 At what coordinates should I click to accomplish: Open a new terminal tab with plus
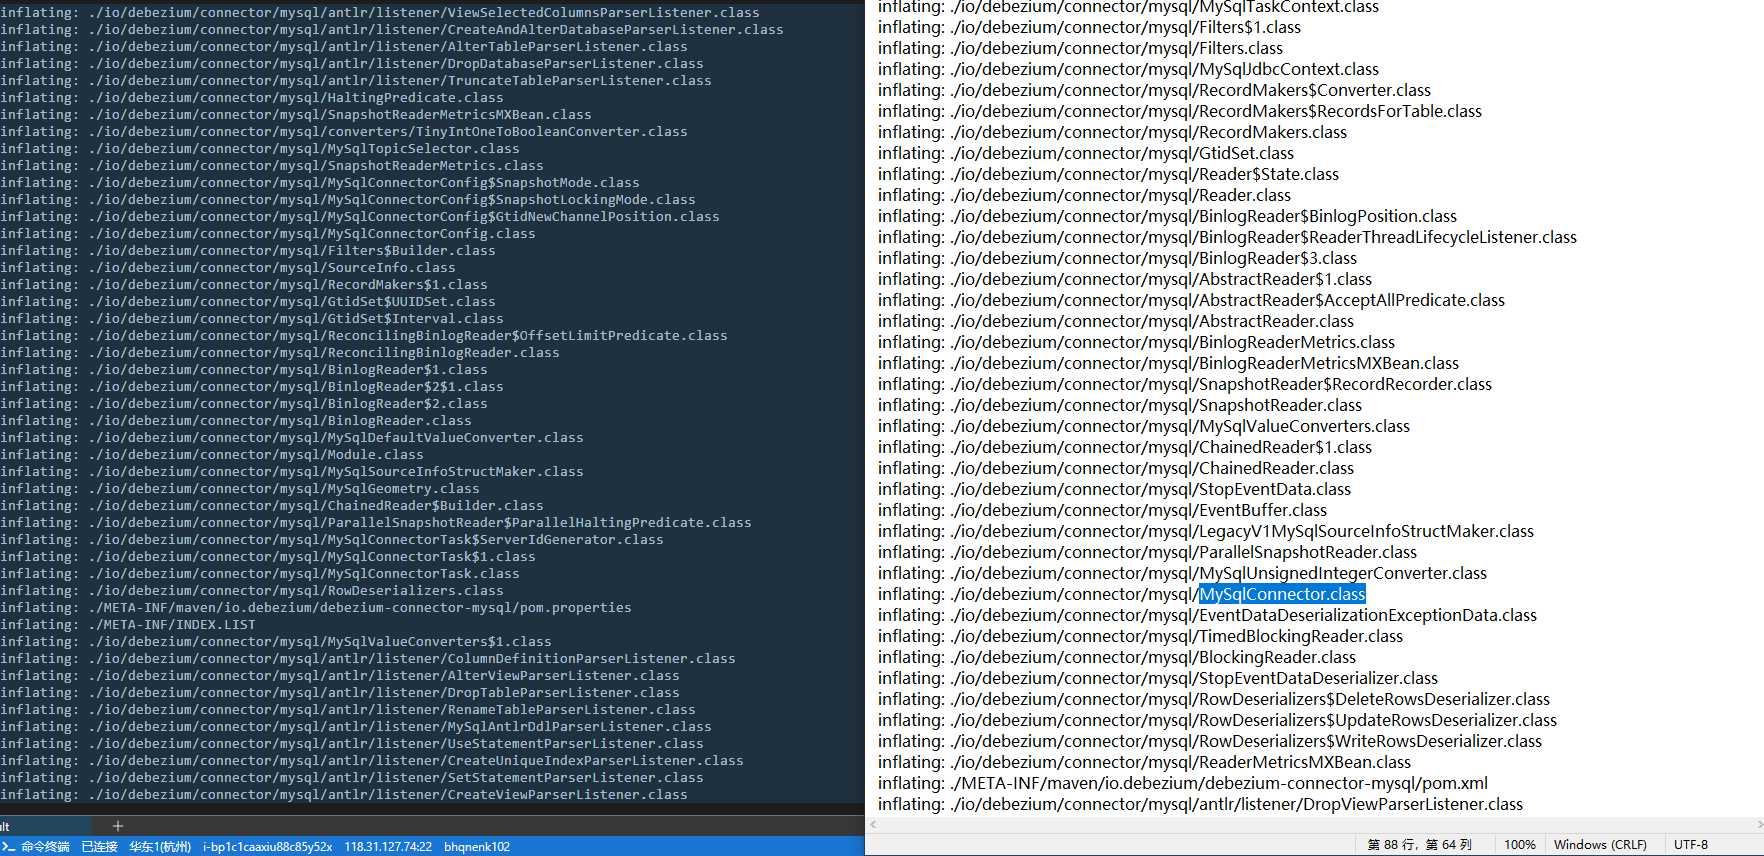coord(118,826)
